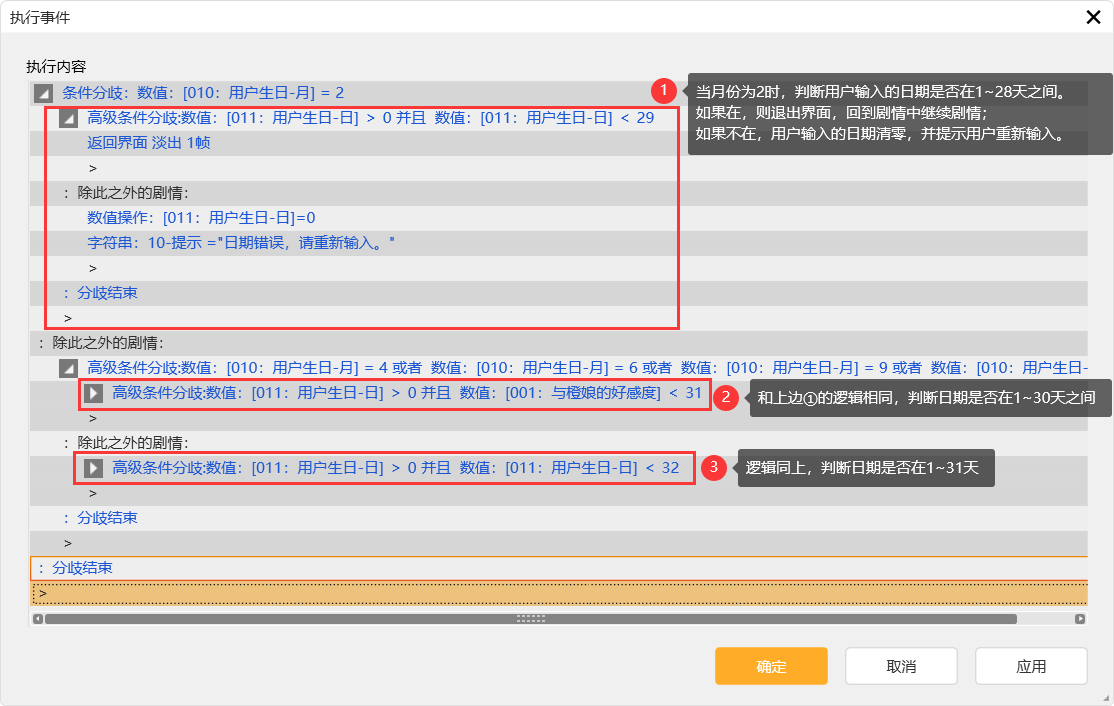Click the horizontal scrollbar right arrow
This screenshot has width=1114, height=706.
click(1080, 619)
